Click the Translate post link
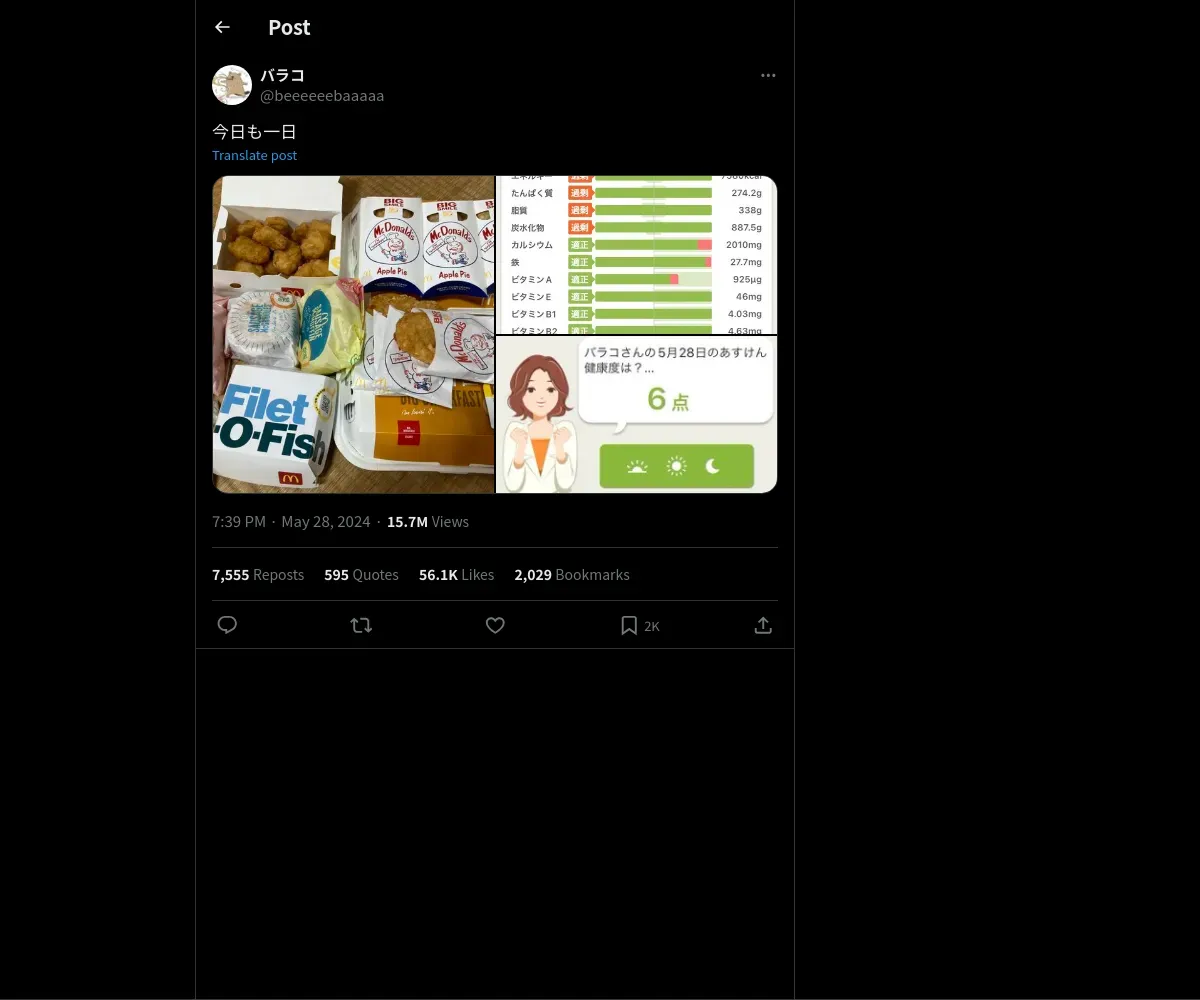This screenshot has width=1200, height=1000. [254, 155]
